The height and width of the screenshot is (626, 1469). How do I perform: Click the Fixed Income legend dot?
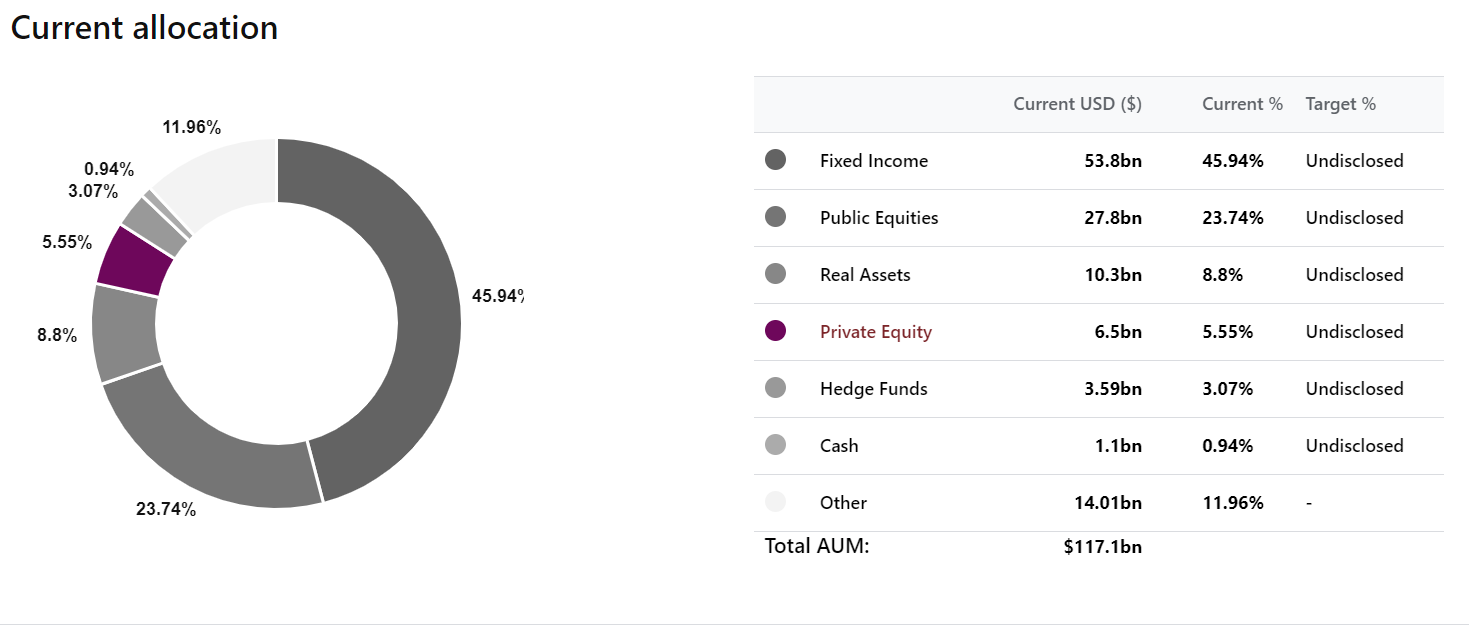[775, 160]
